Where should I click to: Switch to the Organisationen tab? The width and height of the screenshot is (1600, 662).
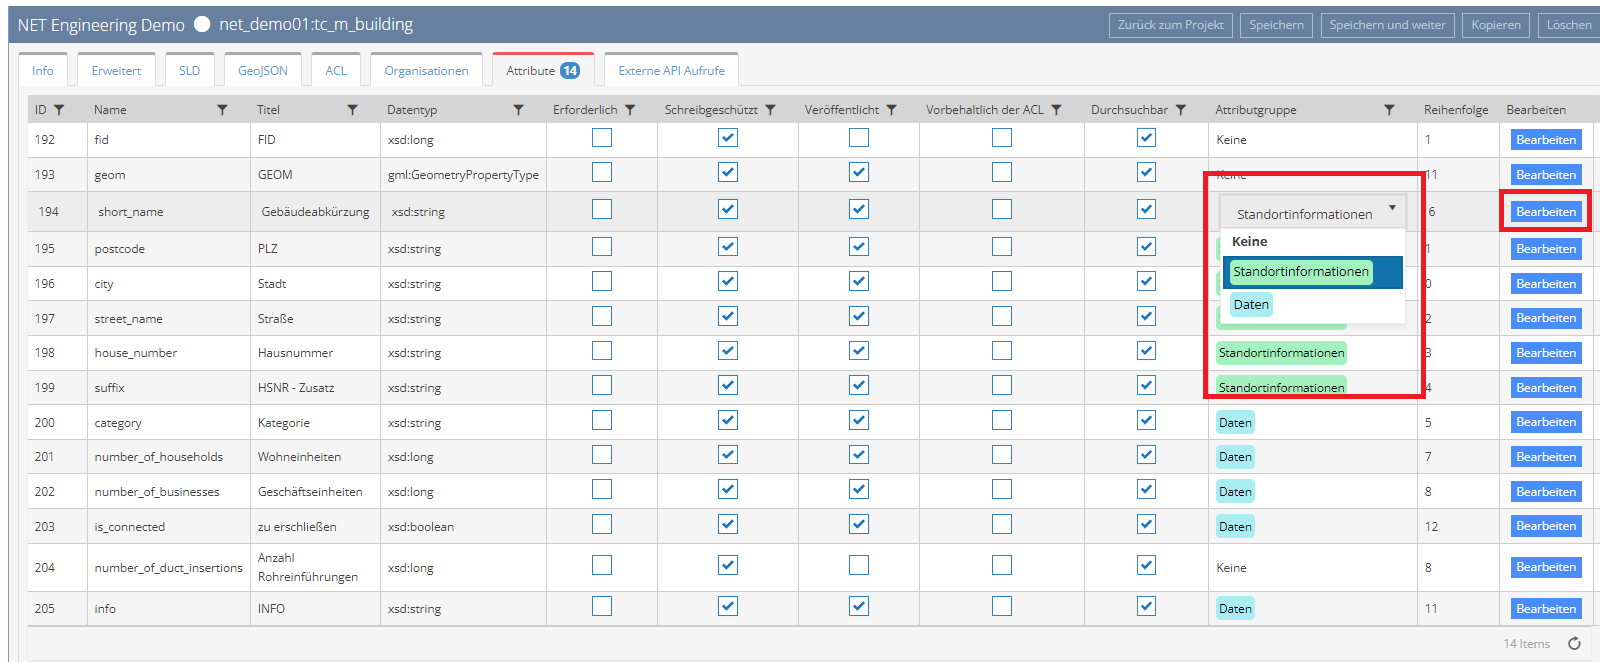tap(426, 70)
